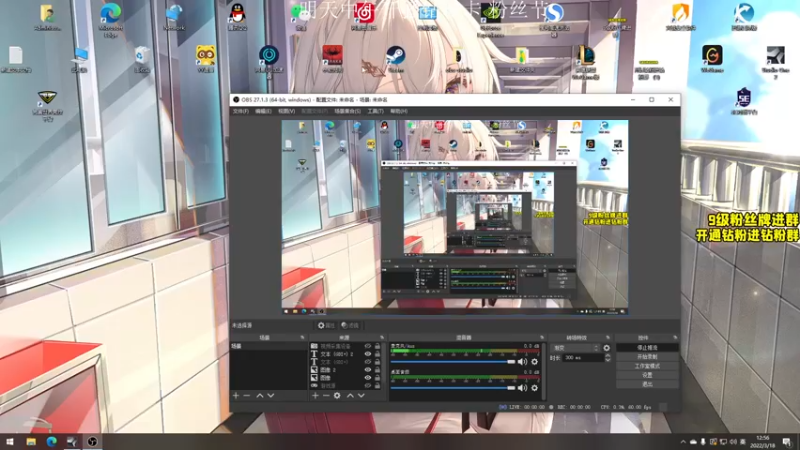This screenshot has width=800, height=450.
Task: Remove the selected scene with the minus icon
Action: (247, 395)
